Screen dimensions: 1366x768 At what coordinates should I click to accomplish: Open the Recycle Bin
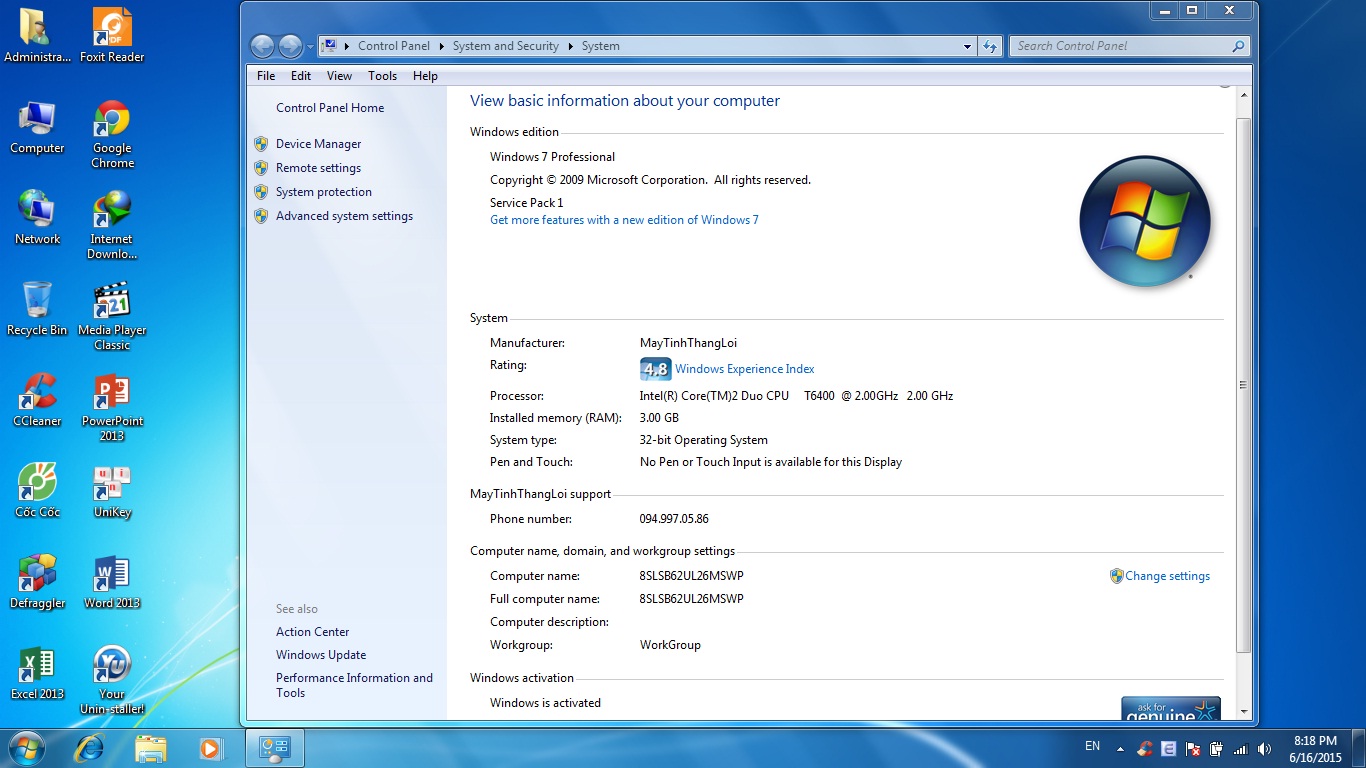point(37,298)
